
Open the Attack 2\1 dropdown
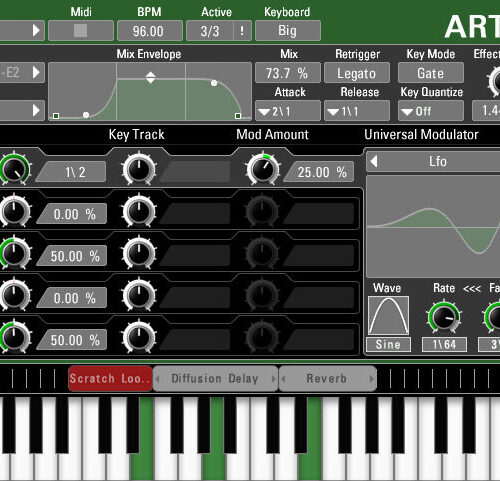288,111
